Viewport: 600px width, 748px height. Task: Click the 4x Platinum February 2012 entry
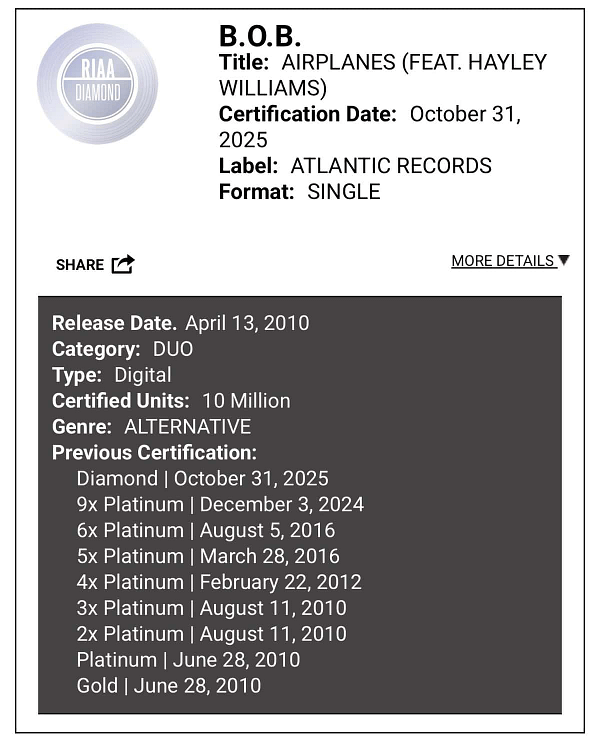tap(219, 582)
